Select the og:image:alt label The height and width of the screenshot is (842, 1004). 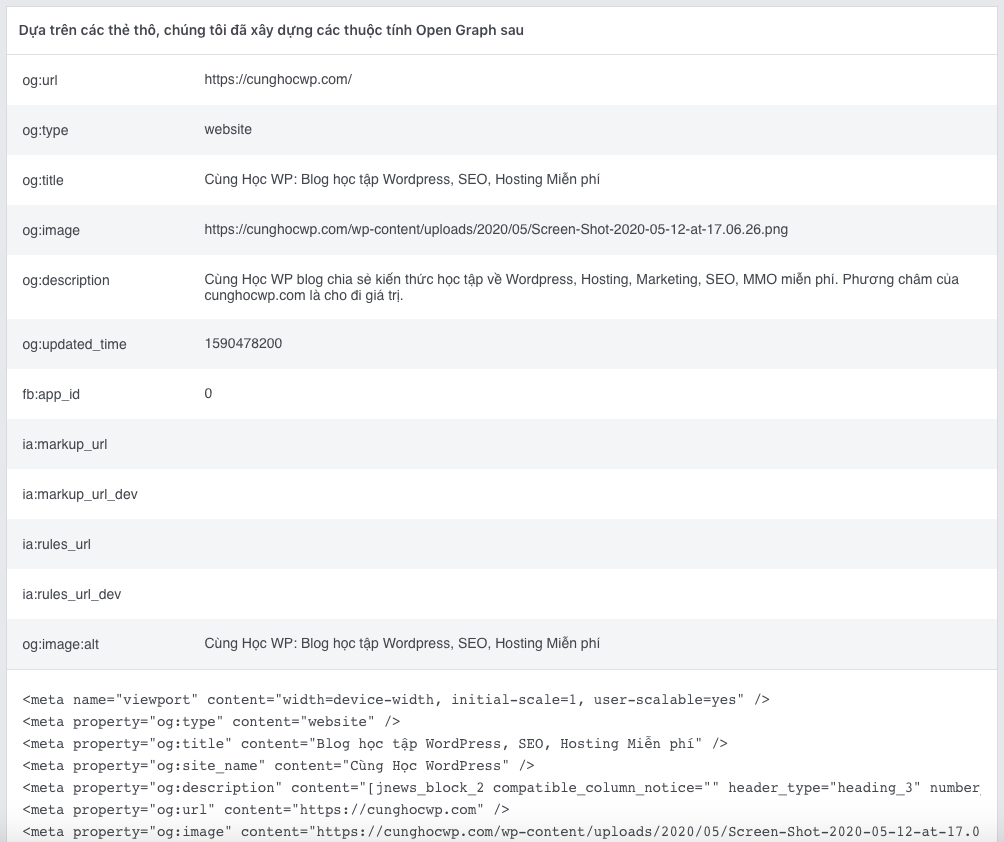61,644
